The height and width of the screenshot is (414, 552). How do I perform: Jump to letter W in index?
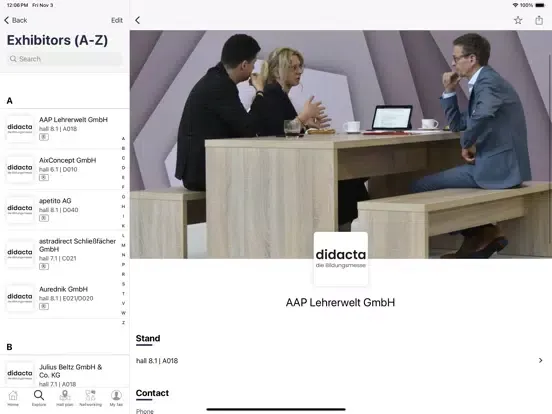pos(123,313)
